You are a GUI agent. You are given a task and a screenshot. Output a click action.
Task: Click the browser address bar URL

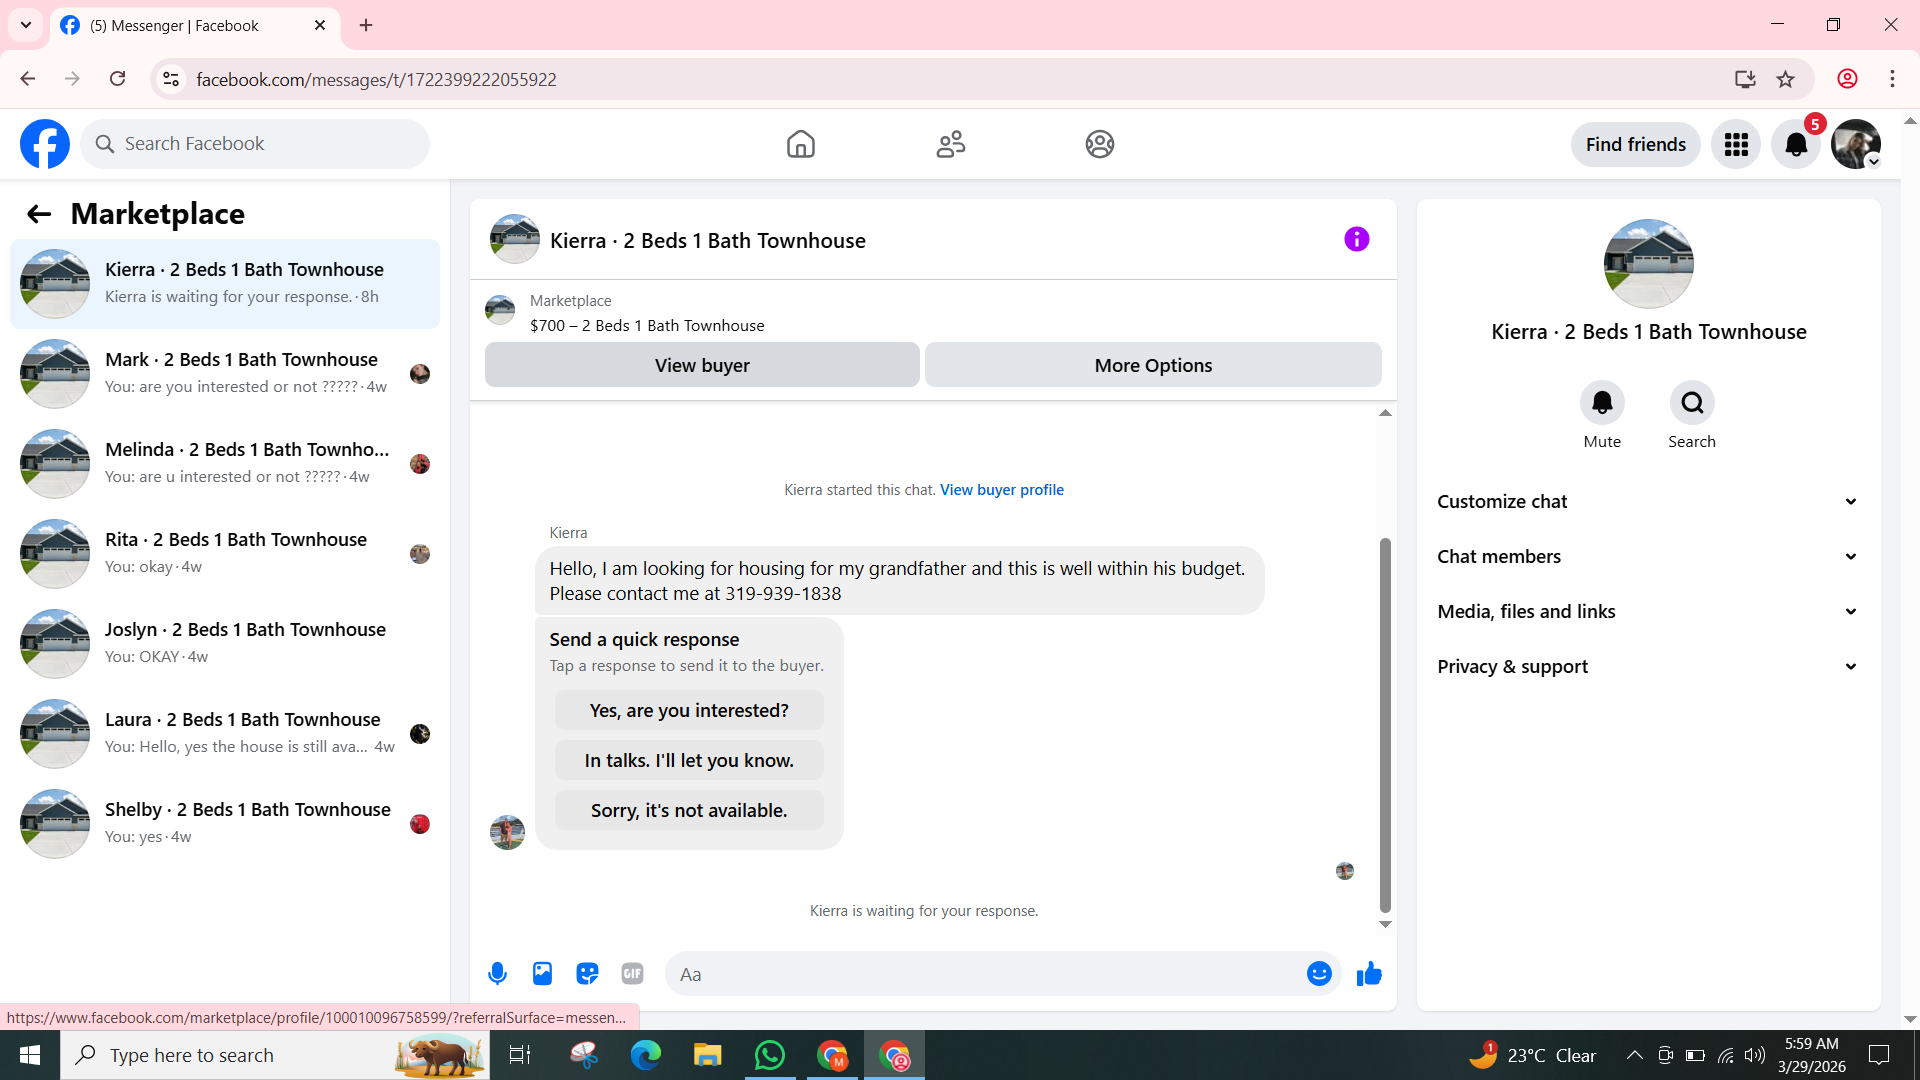(376, 79)
